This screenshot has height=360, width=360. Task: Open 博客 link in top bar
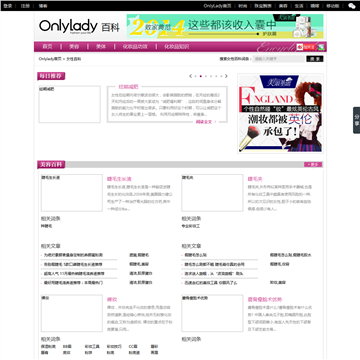tap(43, 6)
